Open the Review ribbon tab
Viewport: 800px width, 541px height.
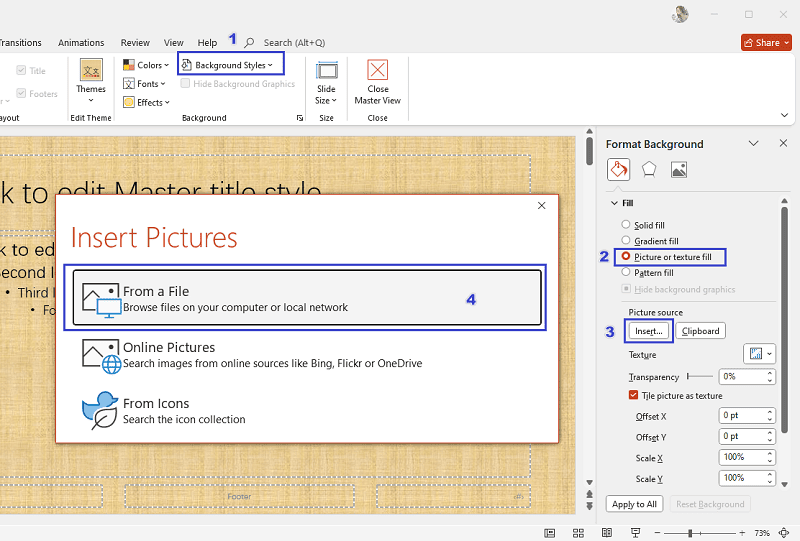135,43
